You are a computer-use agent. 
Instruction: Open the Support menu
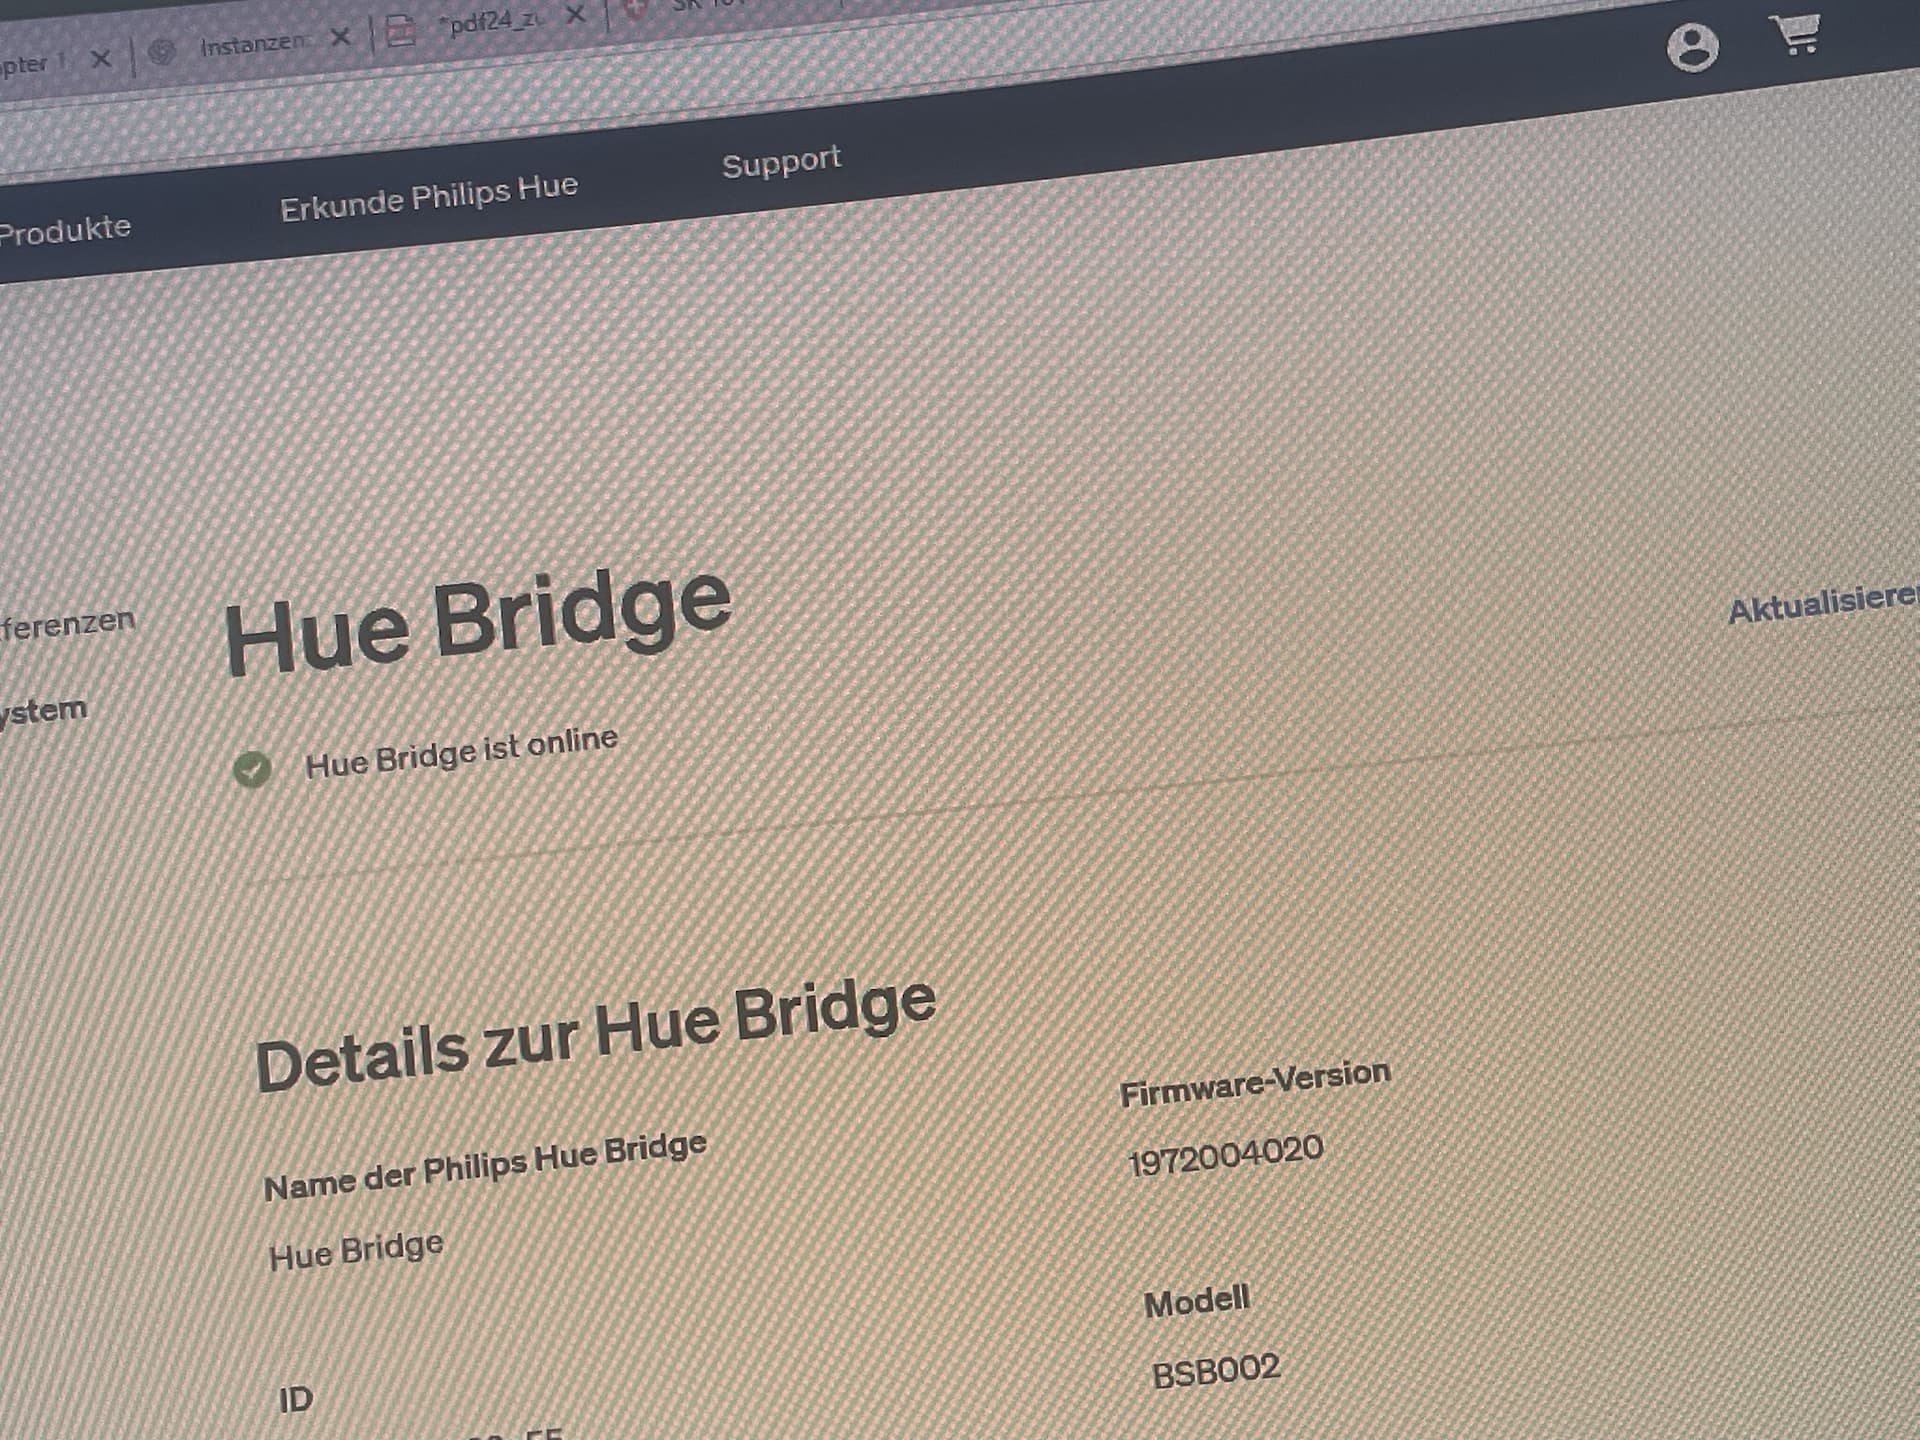[782, 163]
